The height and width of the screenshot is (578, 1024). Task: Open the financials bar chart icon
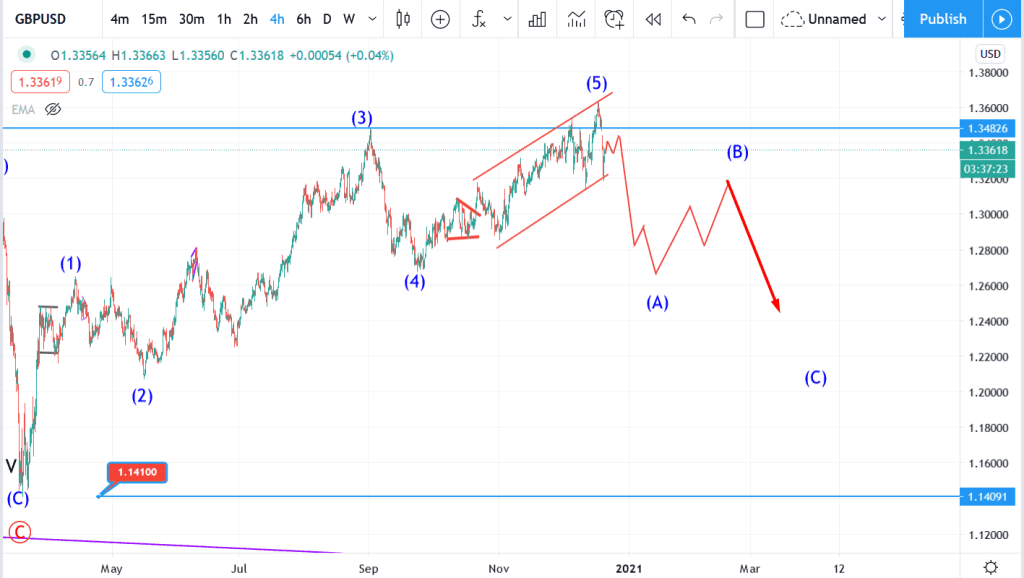click(537, 20)
